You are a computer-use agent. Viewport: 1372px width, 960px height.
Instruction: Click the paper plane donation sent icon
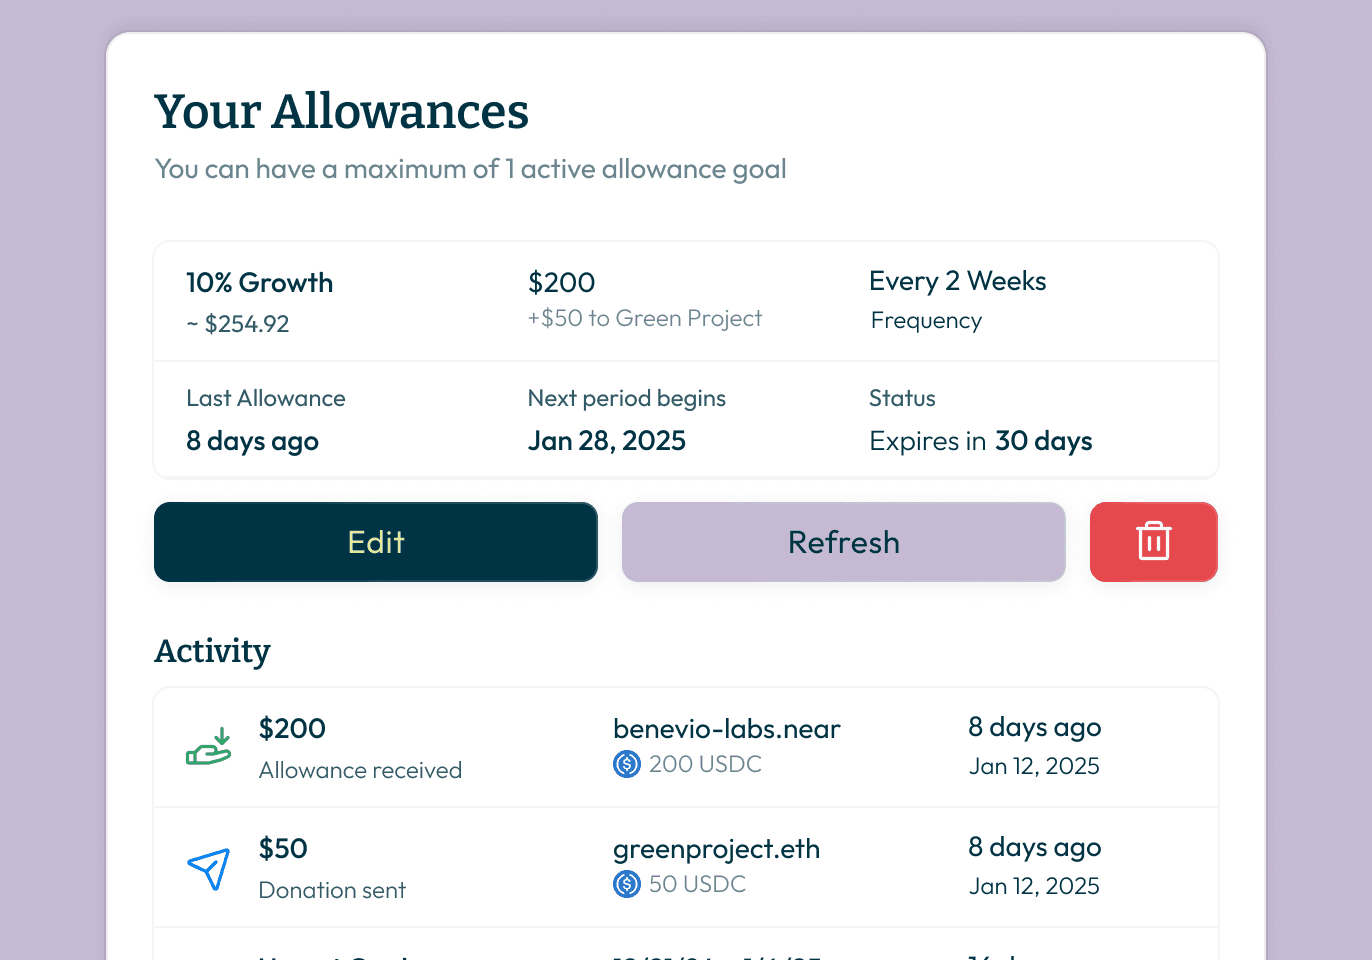tap(209, 868)
